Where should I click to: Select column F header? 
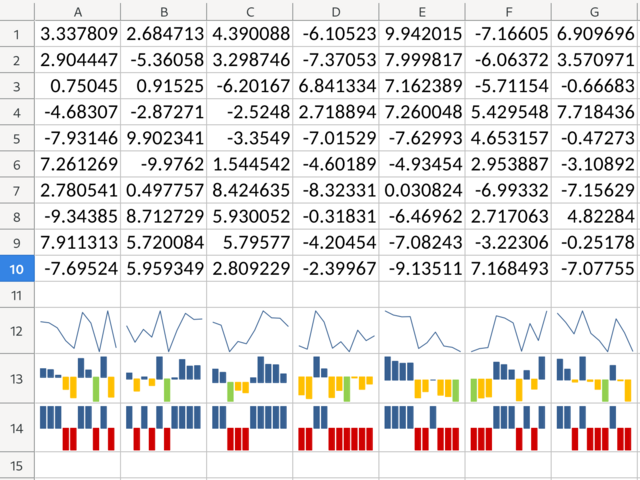pos(508,12)
